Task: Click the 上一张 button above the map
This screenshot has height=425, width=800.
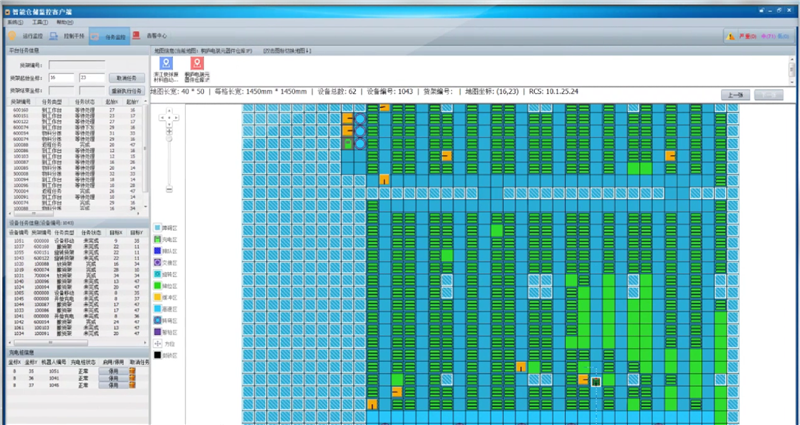Action: (x=735, y=94)
